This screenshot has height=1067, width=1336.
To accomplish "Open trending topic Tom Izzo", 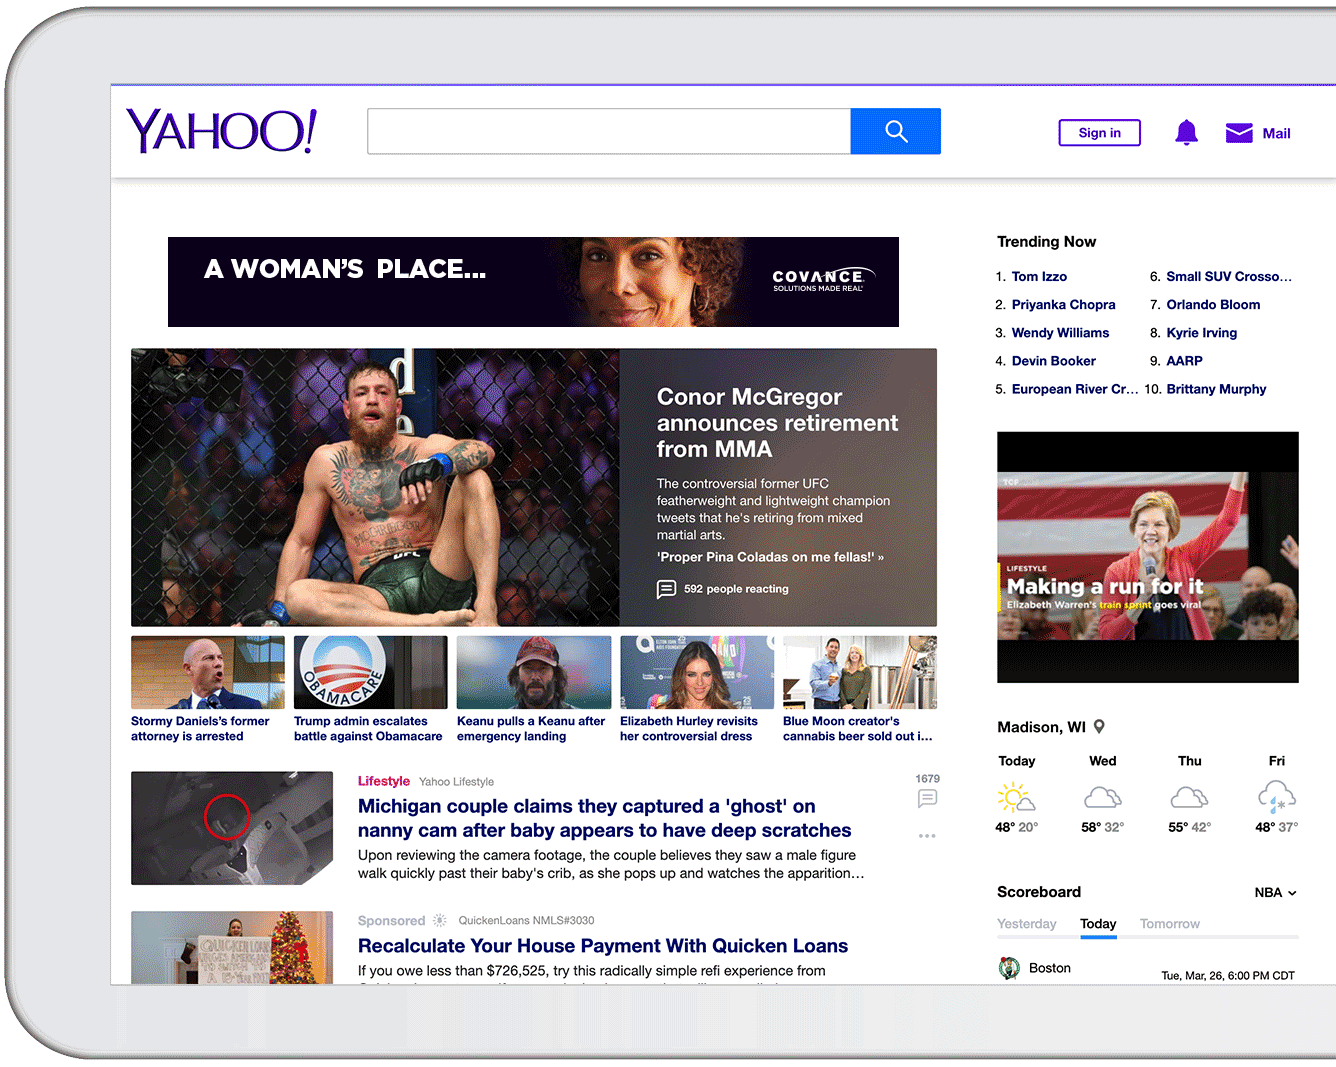I will click(x=1039, y=276).
